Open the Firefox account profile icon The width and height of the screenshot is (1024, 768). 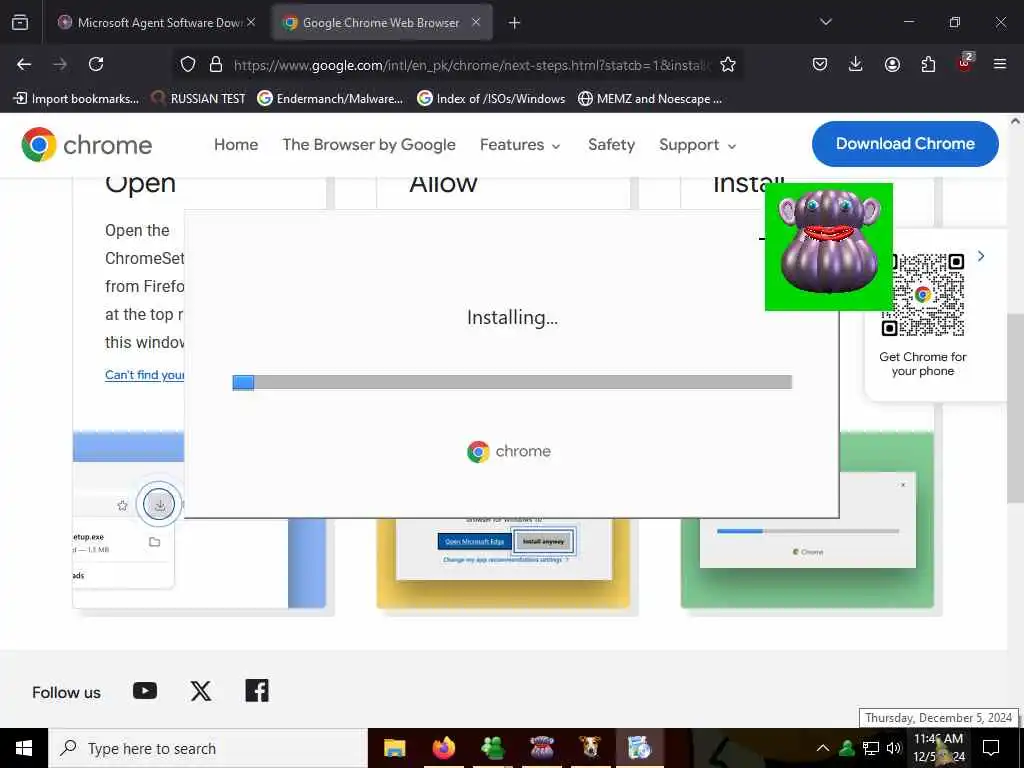click(892, 64)
